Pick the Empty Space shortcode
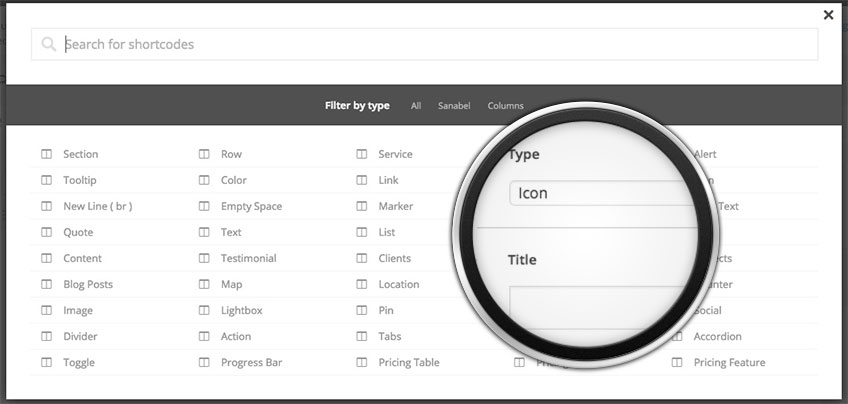 pyautogui.click(x=251, y=207)
